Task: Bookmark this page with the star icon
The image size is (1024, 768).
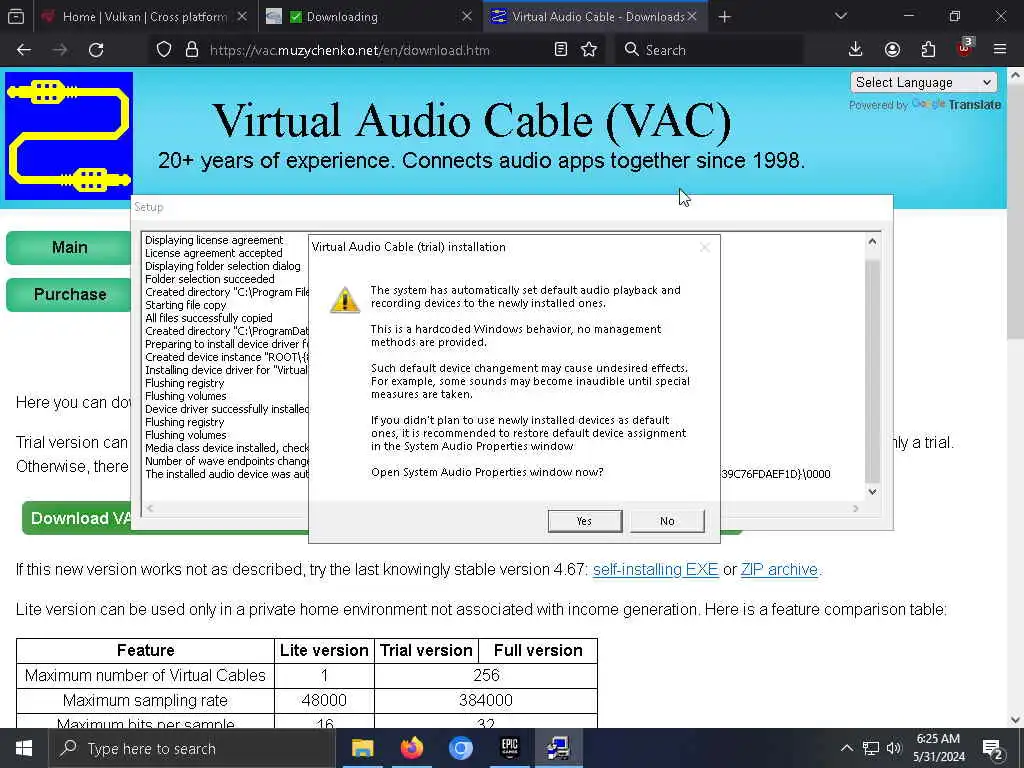Action: [x=589, y=50]
